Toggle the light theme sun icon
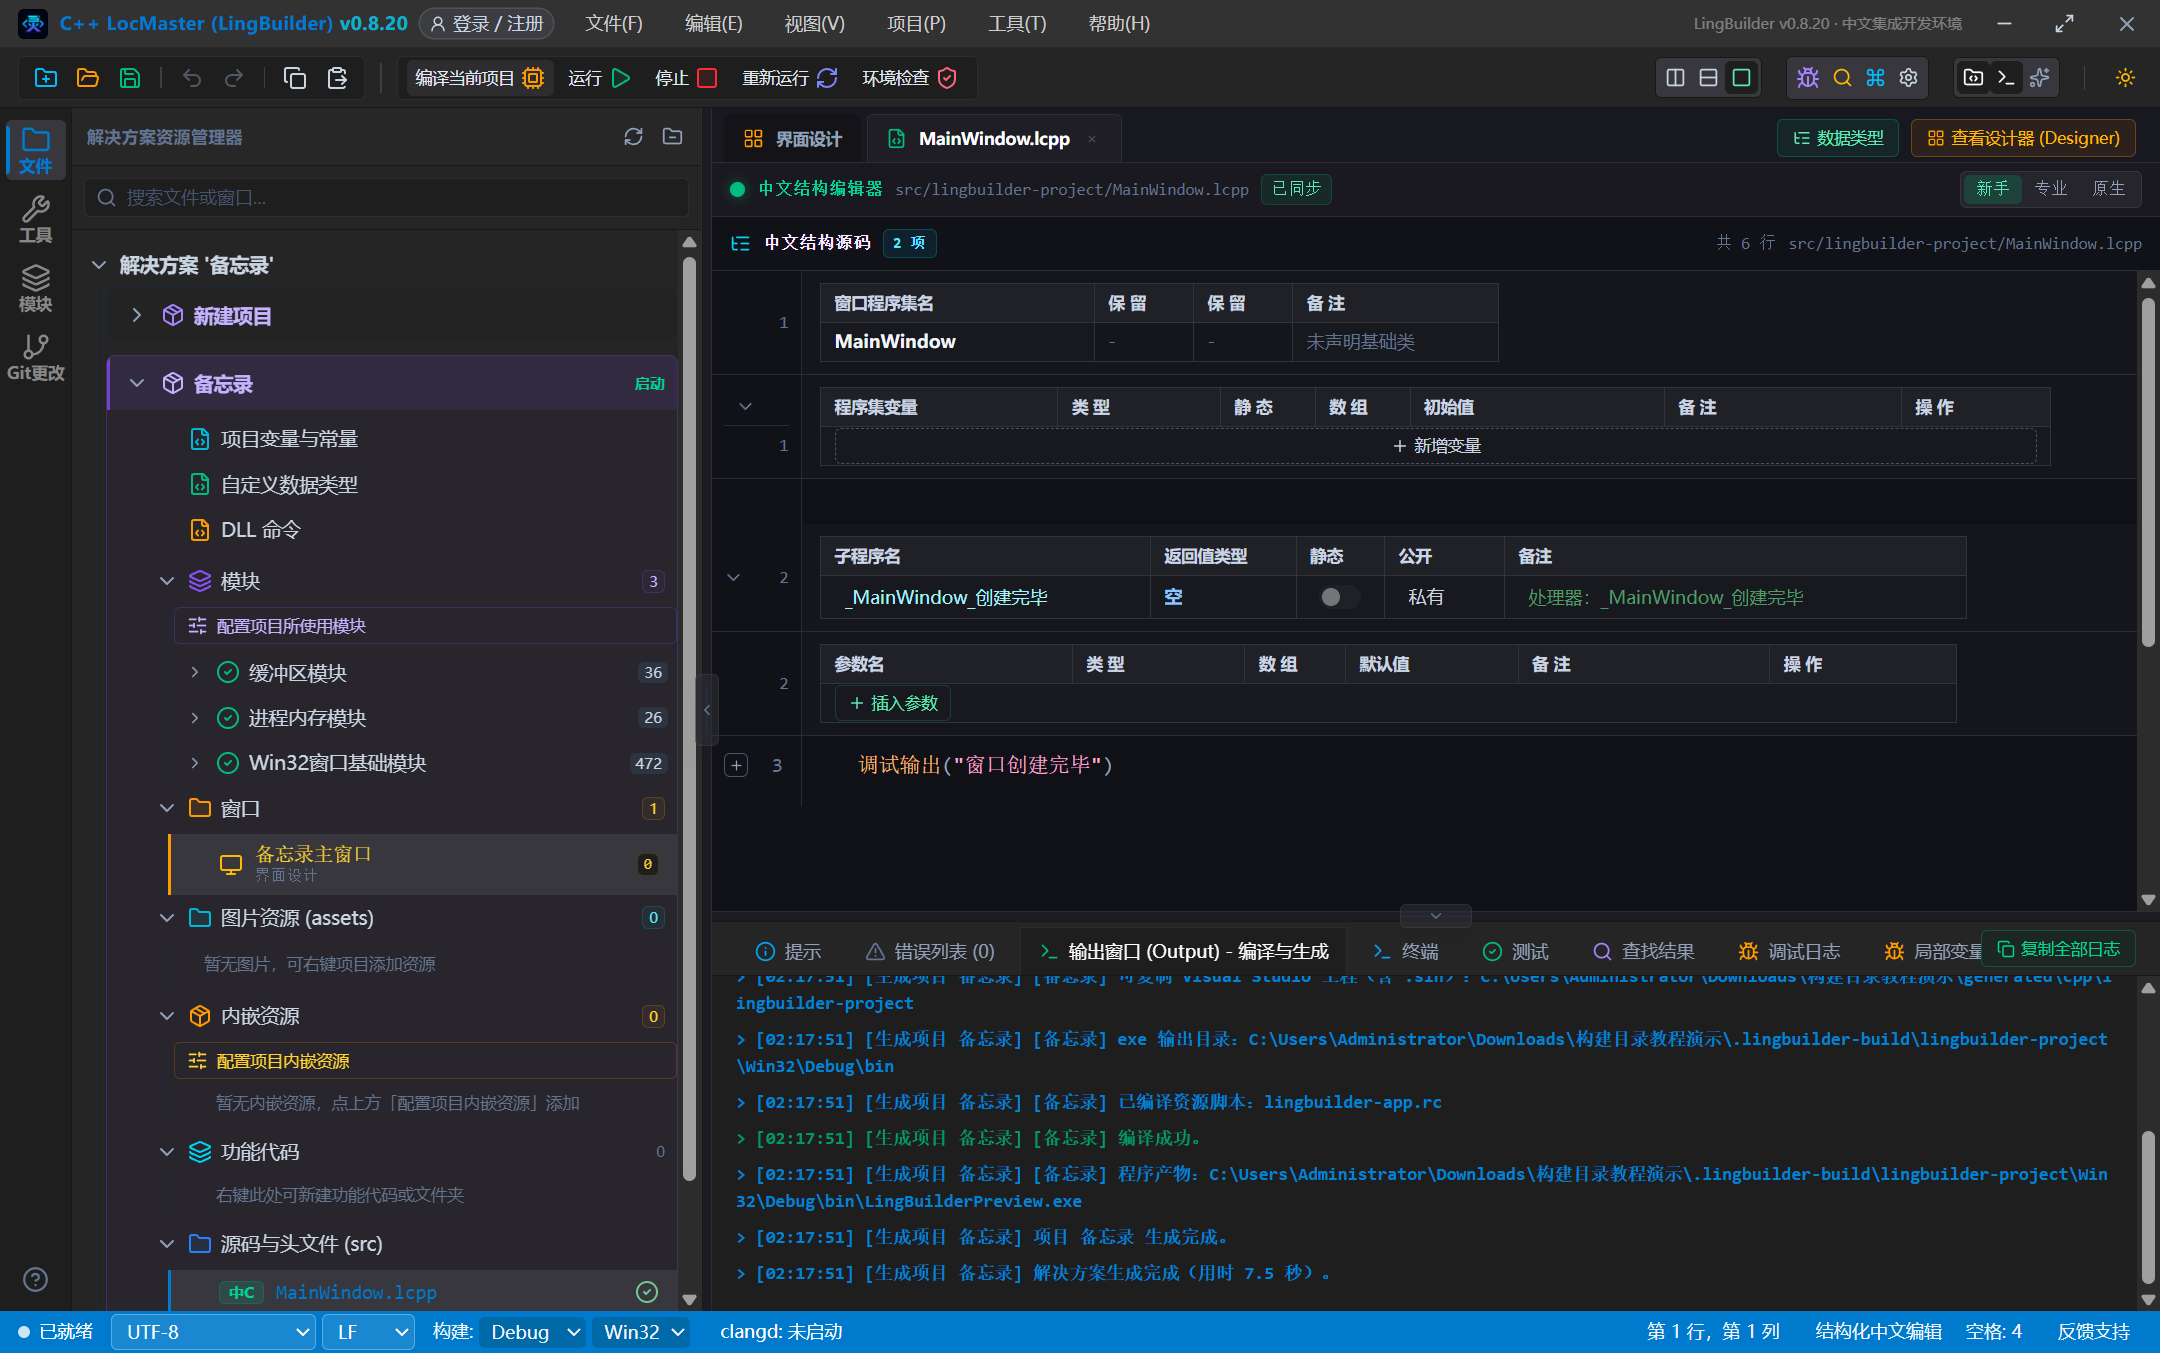The height and width of the screenshot is (1353, 2160). point(2126,78)
